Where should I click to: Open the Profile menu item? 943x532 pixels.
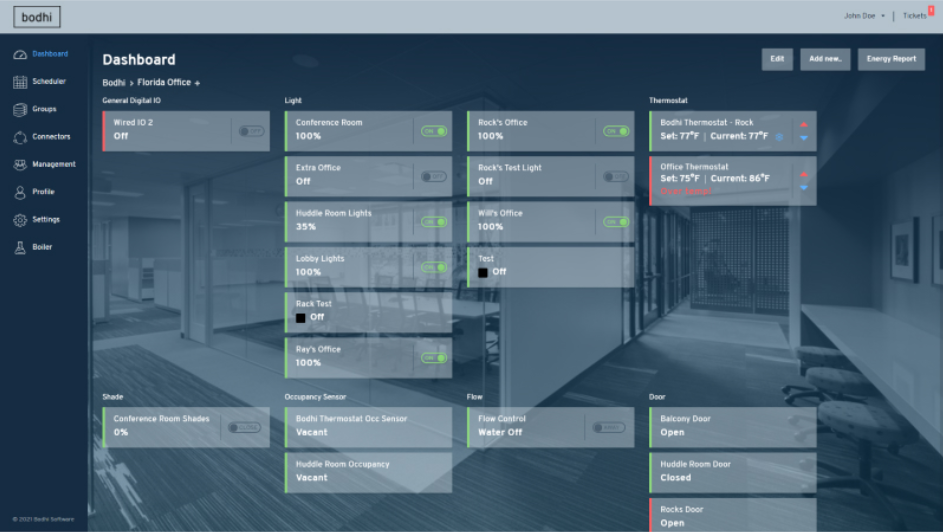[x=43, y=192]
